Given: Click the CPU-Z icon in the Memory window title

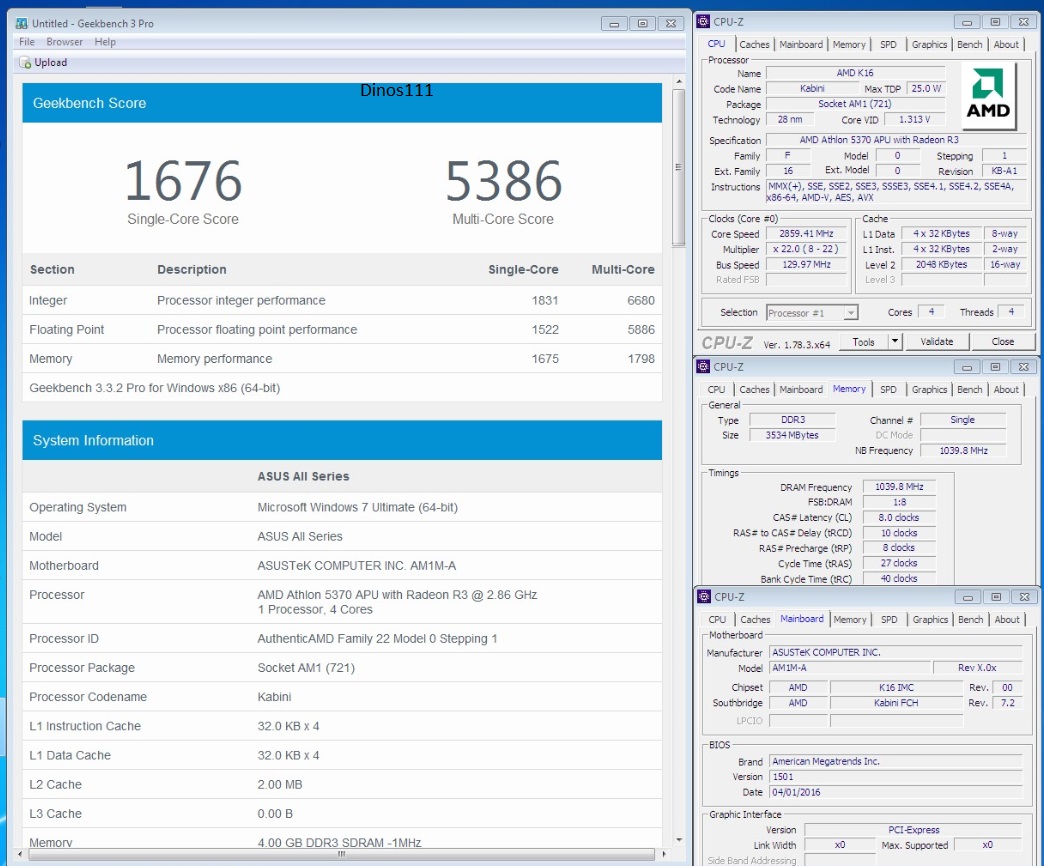Looking at the screenshot, I should point(703,366).
